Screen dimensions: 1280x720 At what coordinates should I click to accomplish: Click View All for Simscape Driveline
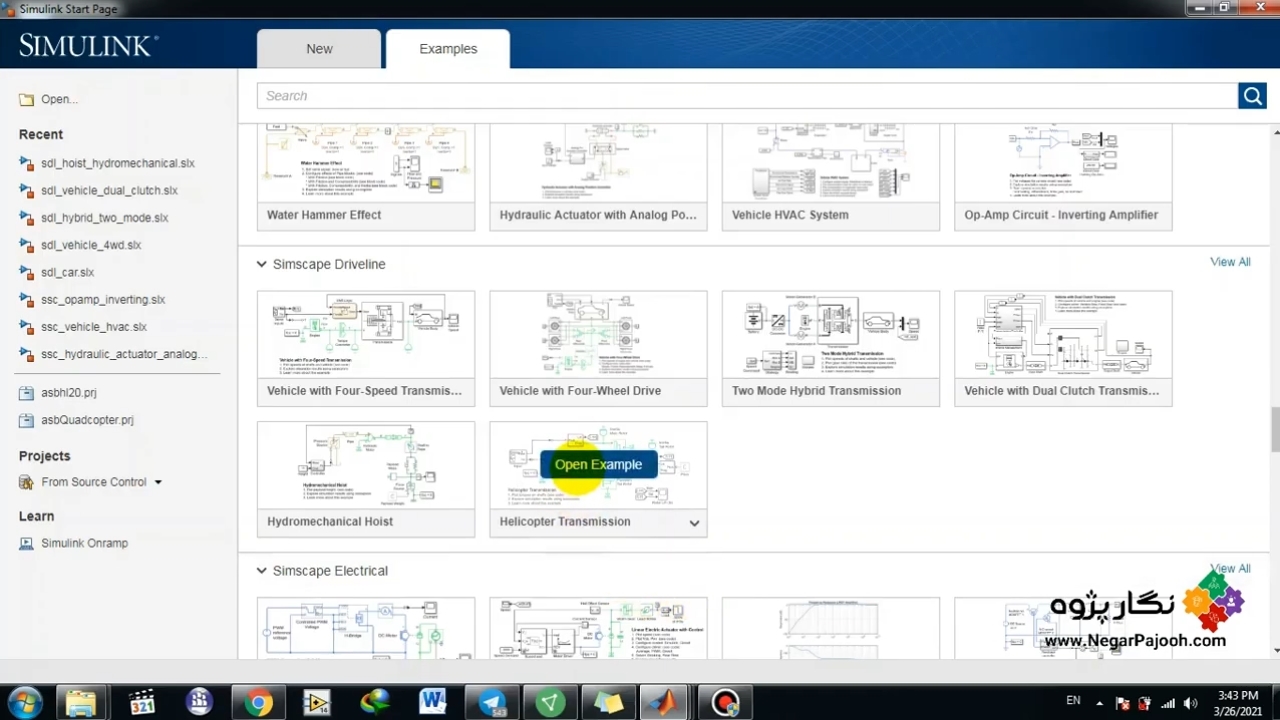click(x=1230, y=262)
